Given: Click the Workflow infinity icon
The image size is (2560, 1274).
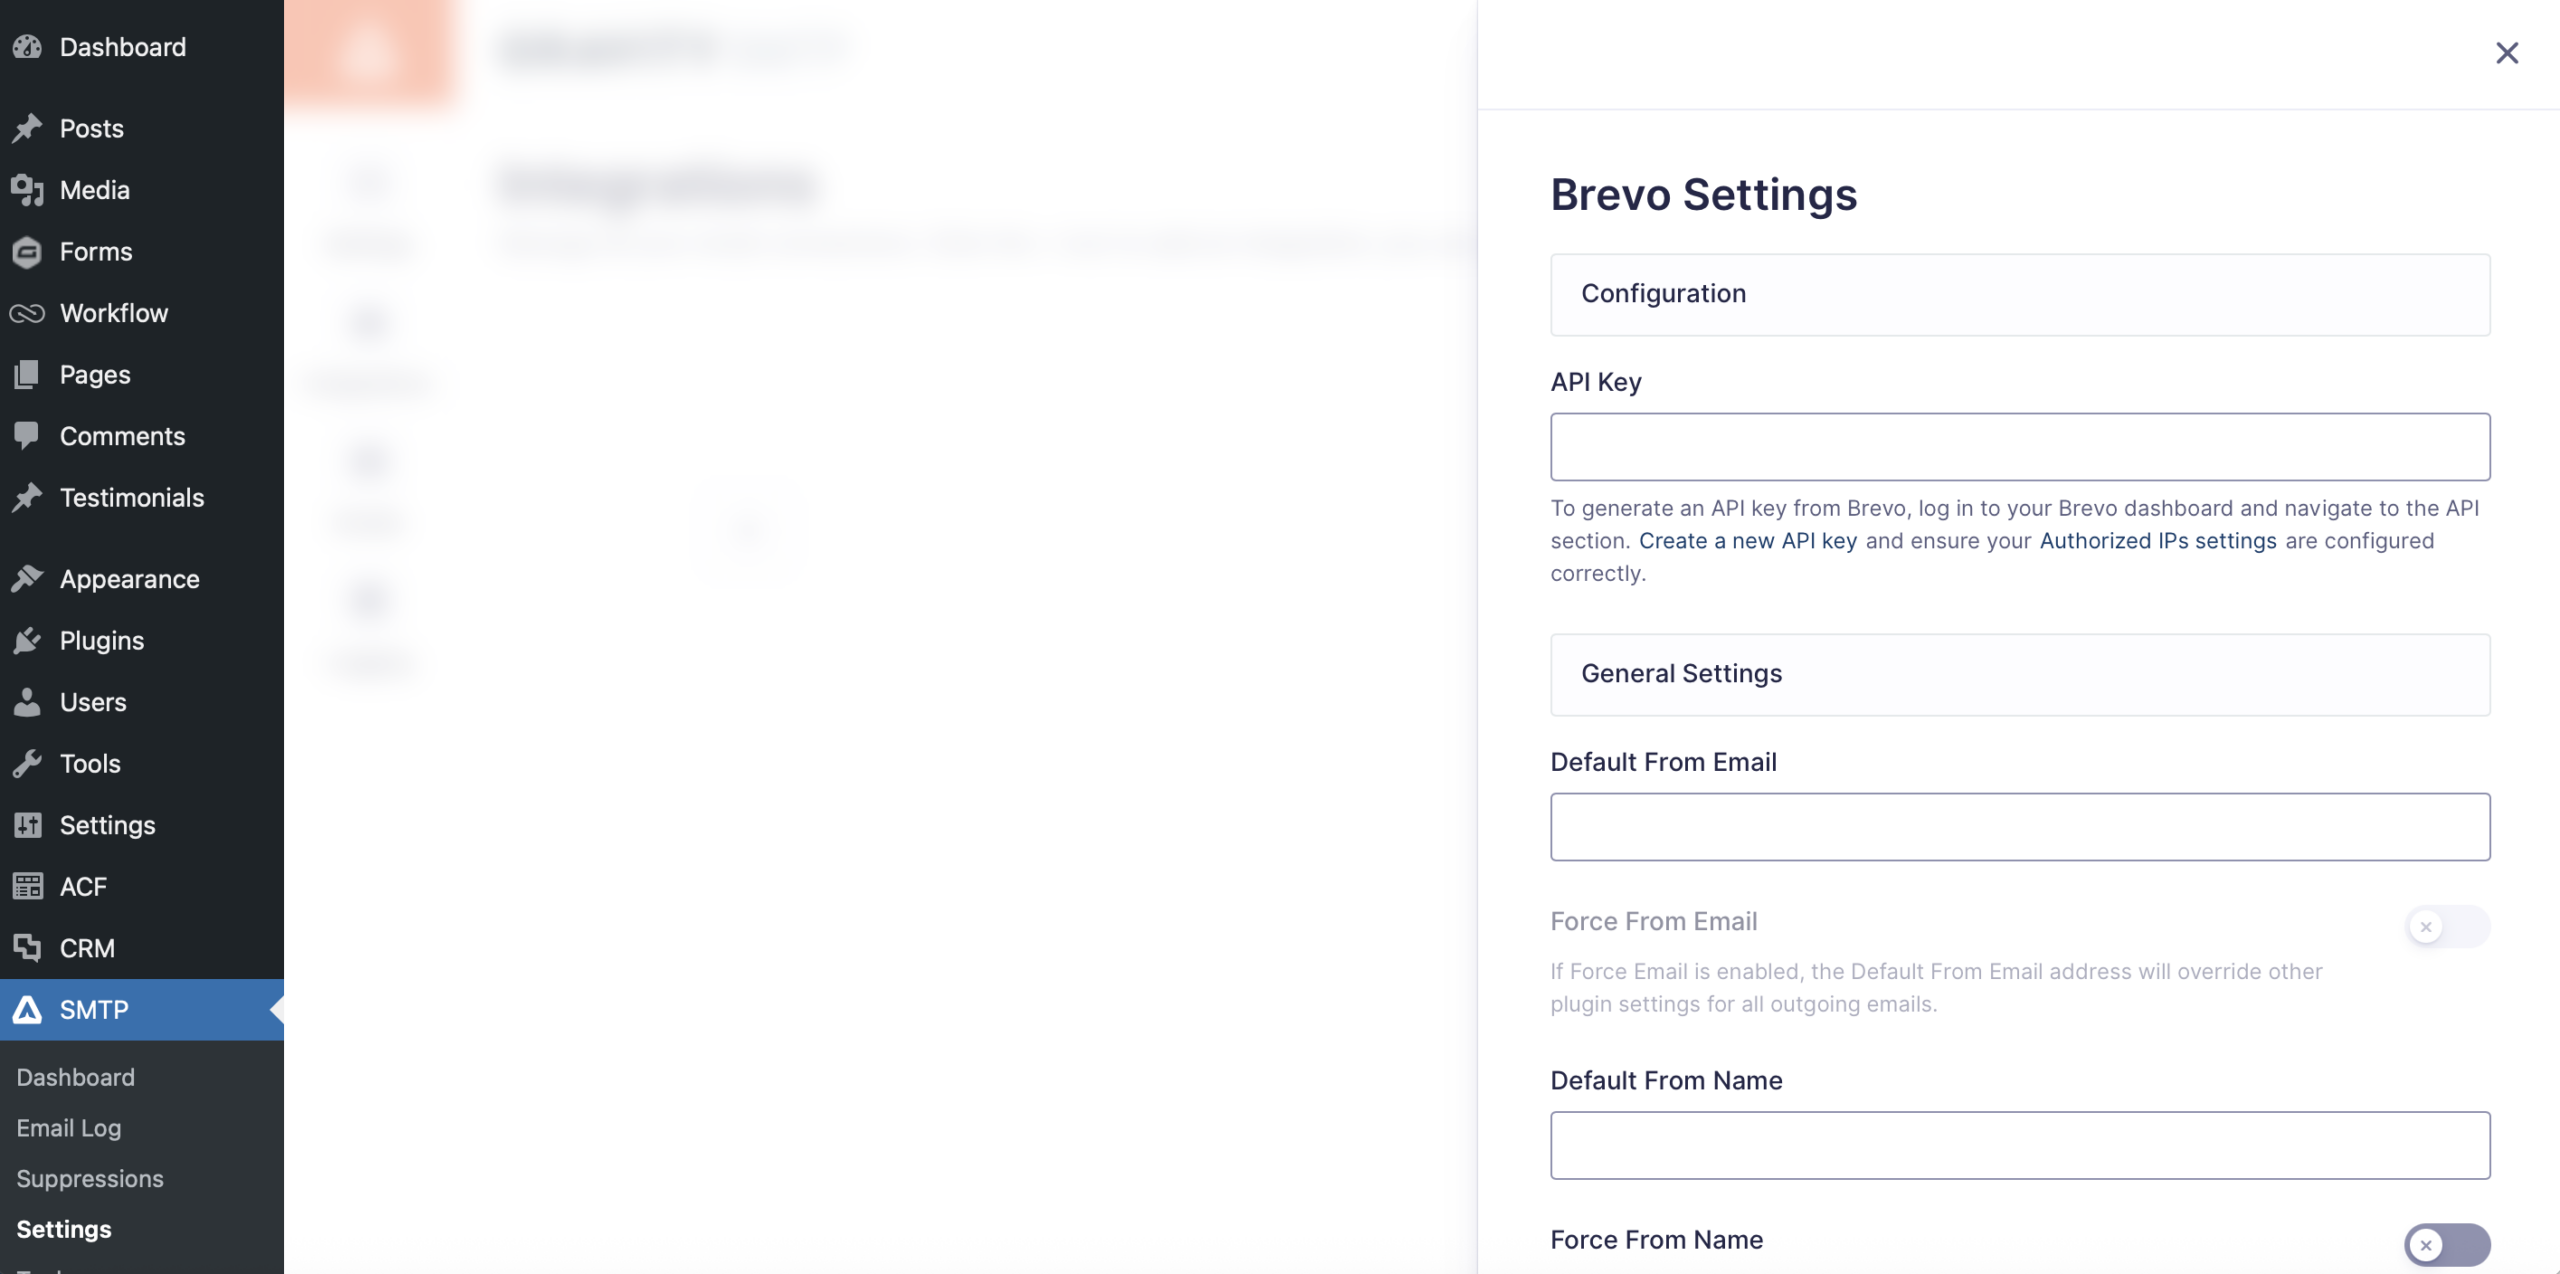Looking at the screenshot, I should click(x=28, y=314).
